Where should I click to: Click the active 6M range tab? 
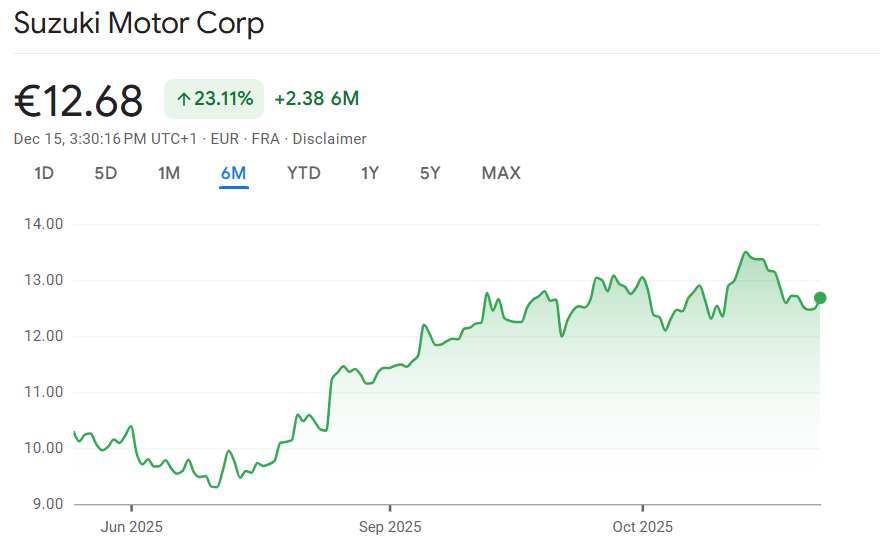pyautogui.click(x=233, y=173)
